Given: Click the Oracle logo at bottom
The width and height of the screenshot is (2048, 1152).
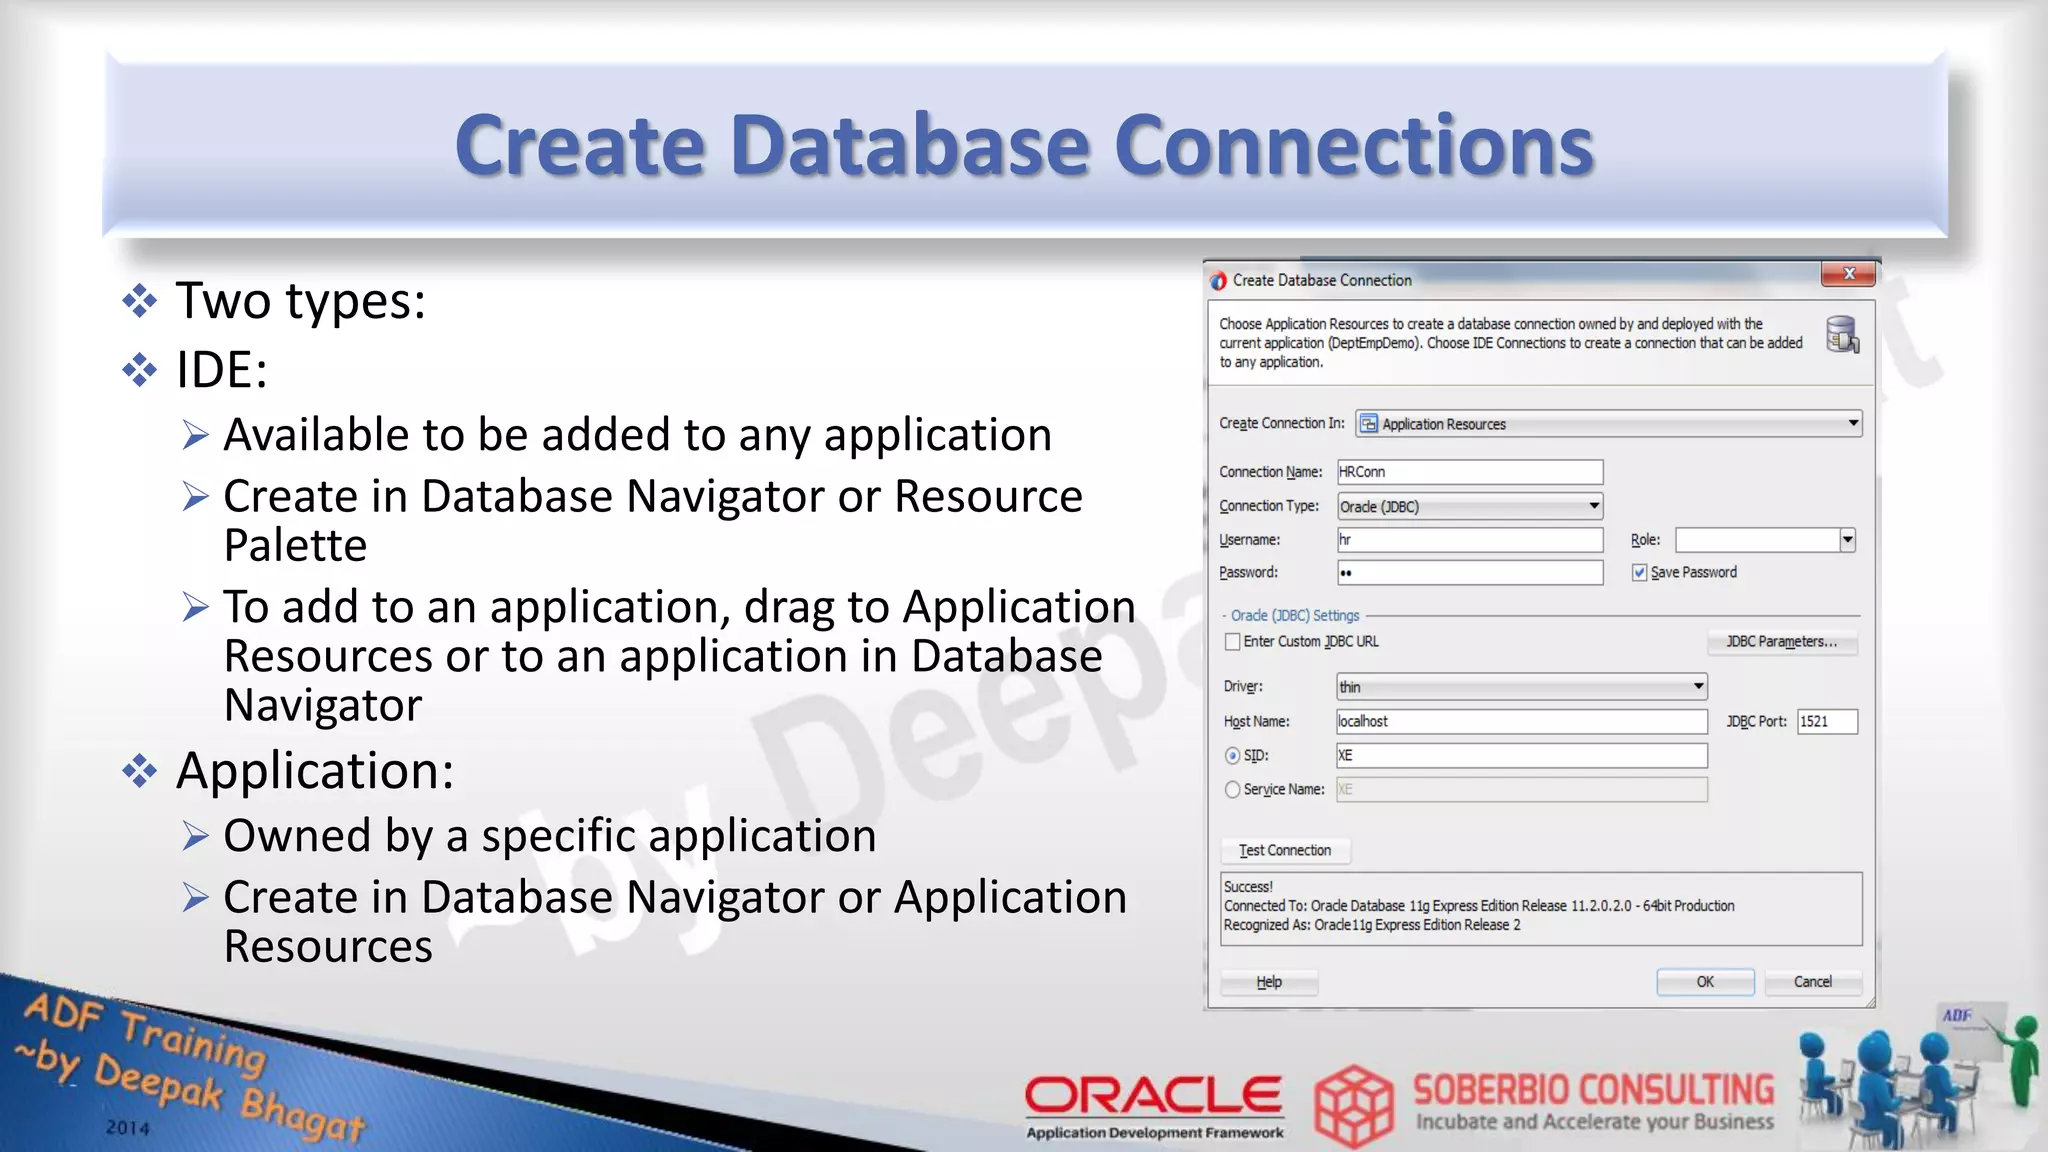Looking at the screenshot, I should (x=1153, y=1096).
